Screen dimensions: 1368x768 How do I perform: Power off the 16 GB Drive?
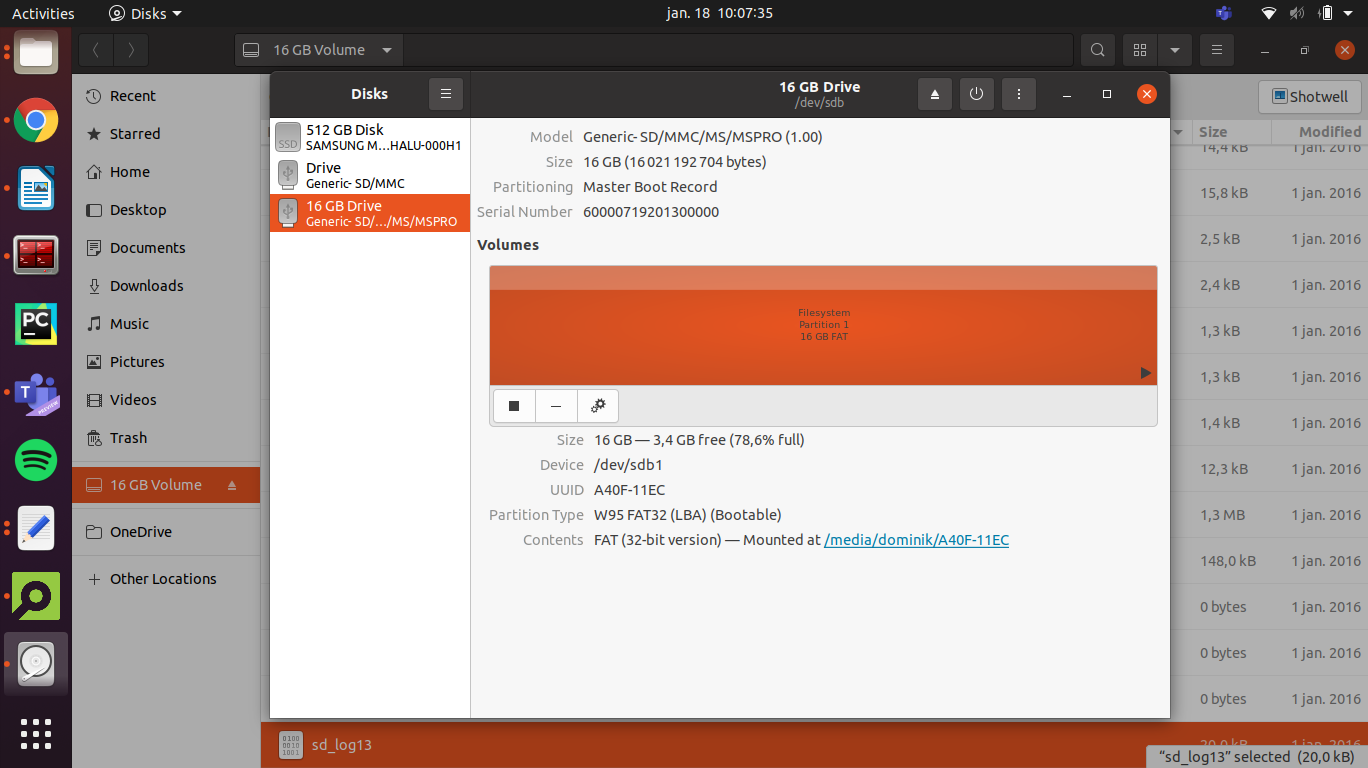click(976, 94)
